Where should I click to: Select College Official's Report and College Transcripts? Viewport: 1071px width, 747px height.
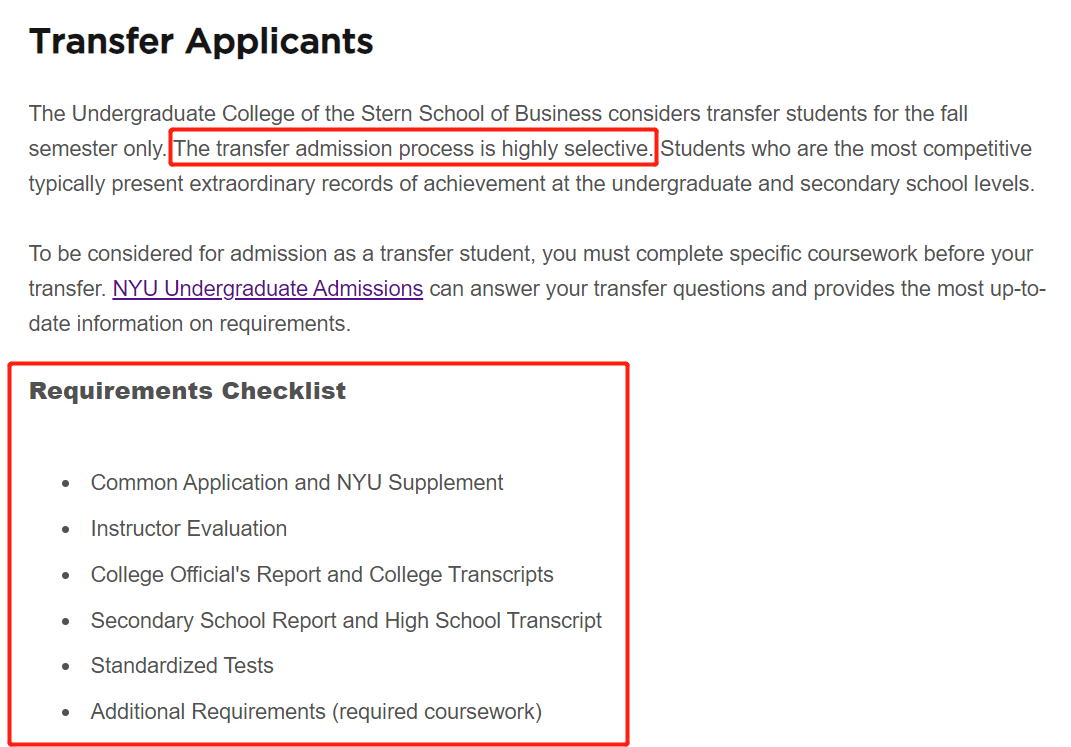322,575
